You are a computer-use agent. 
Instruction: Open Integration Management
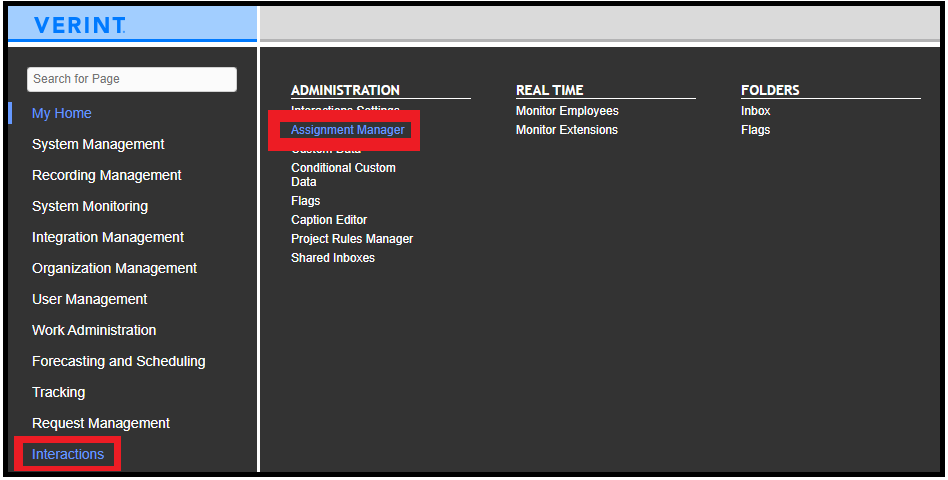point(108,237)
